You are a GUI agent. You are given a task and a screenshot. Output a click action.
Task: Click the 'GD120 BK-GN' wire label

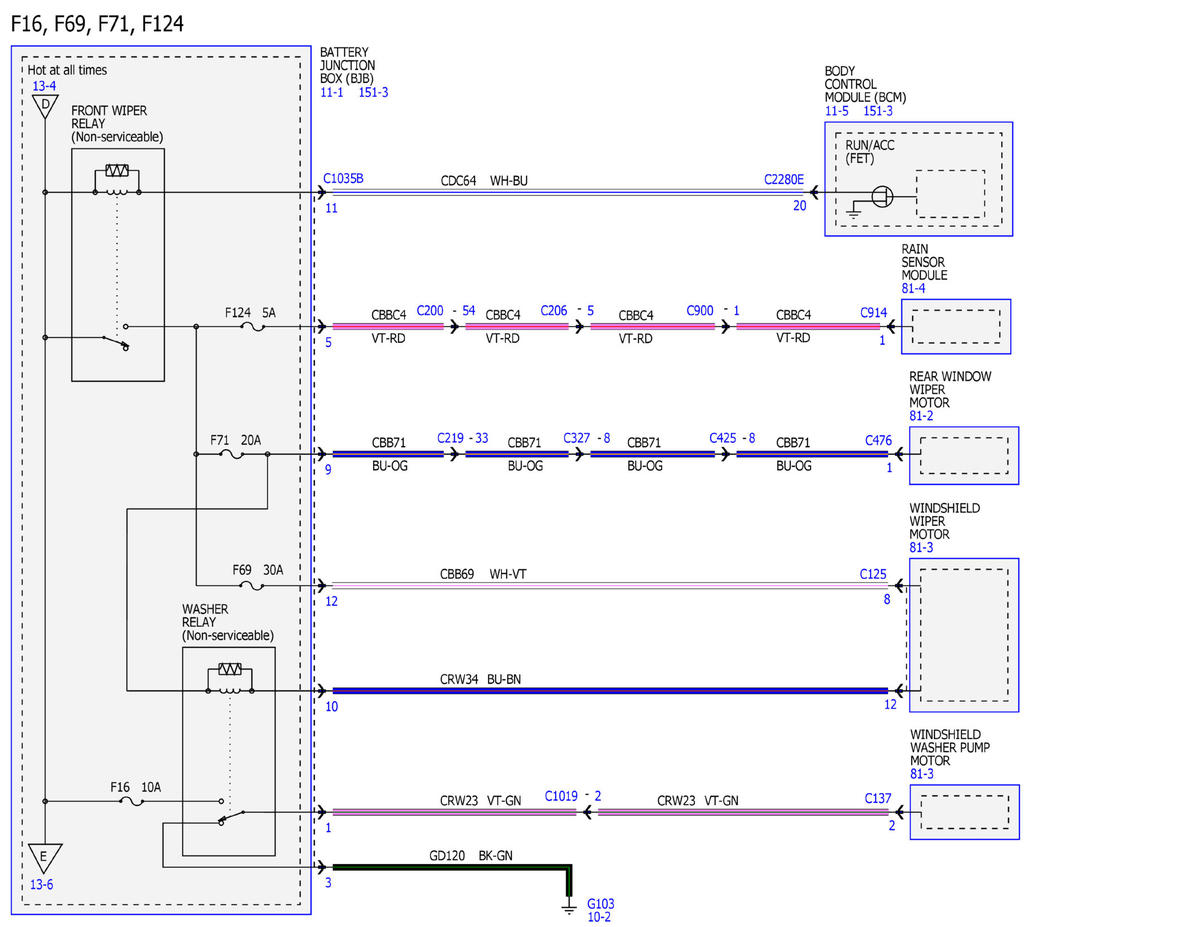tap(471, 857)
